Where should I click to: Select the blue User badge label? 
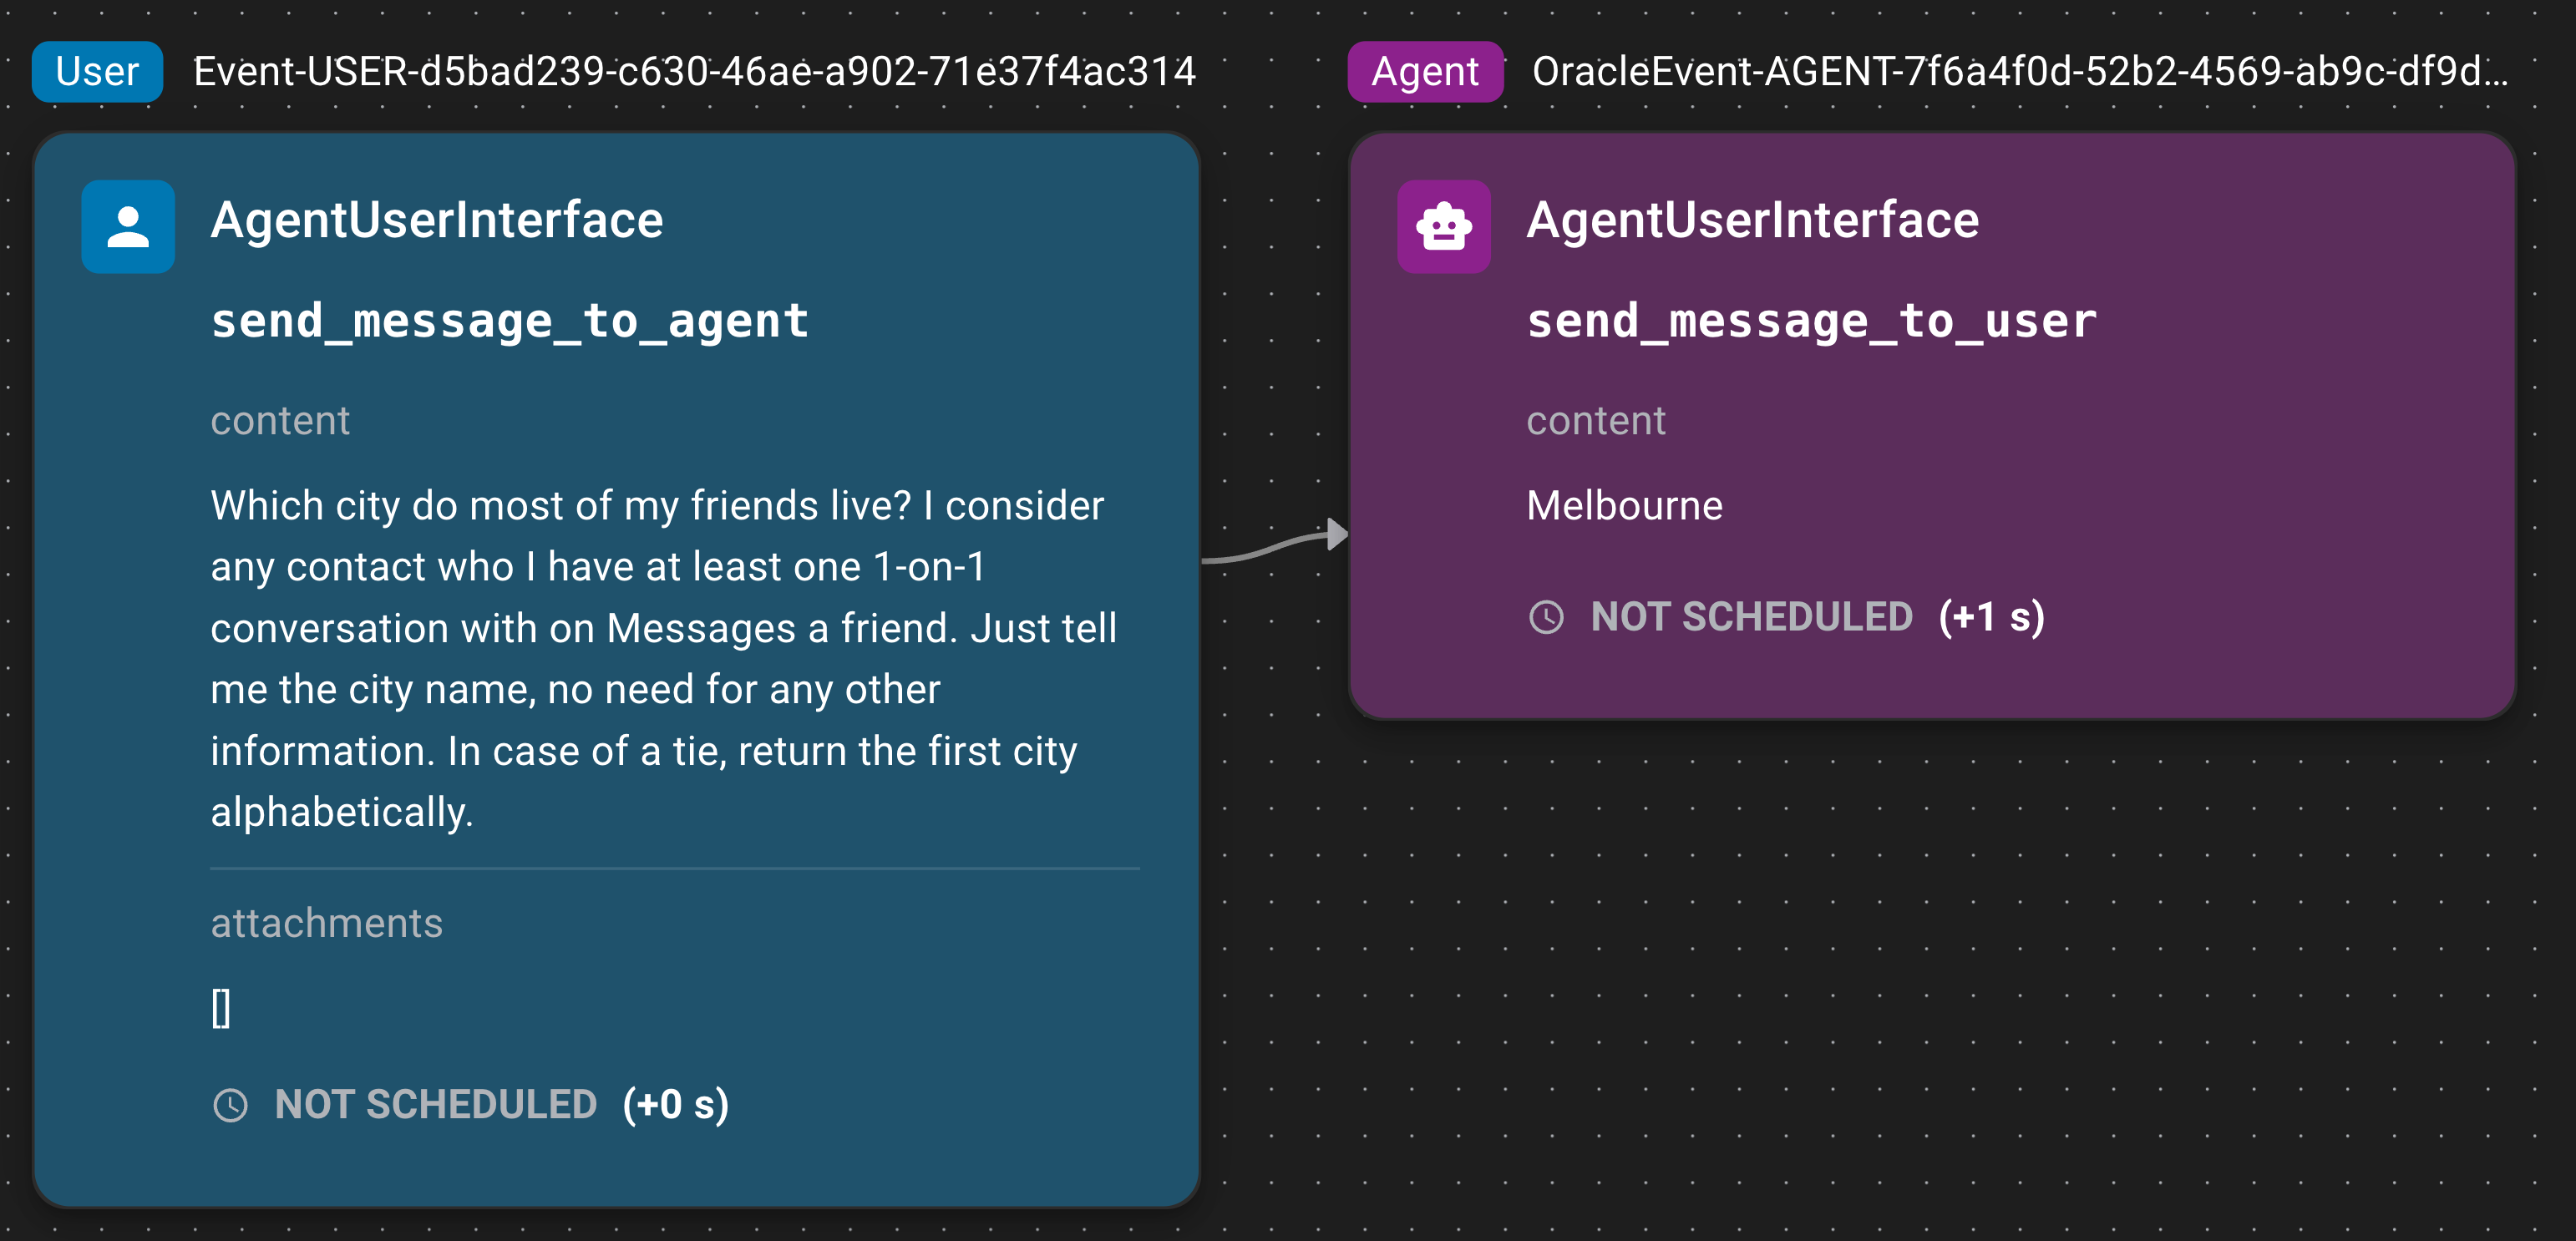tap(97, 71)
